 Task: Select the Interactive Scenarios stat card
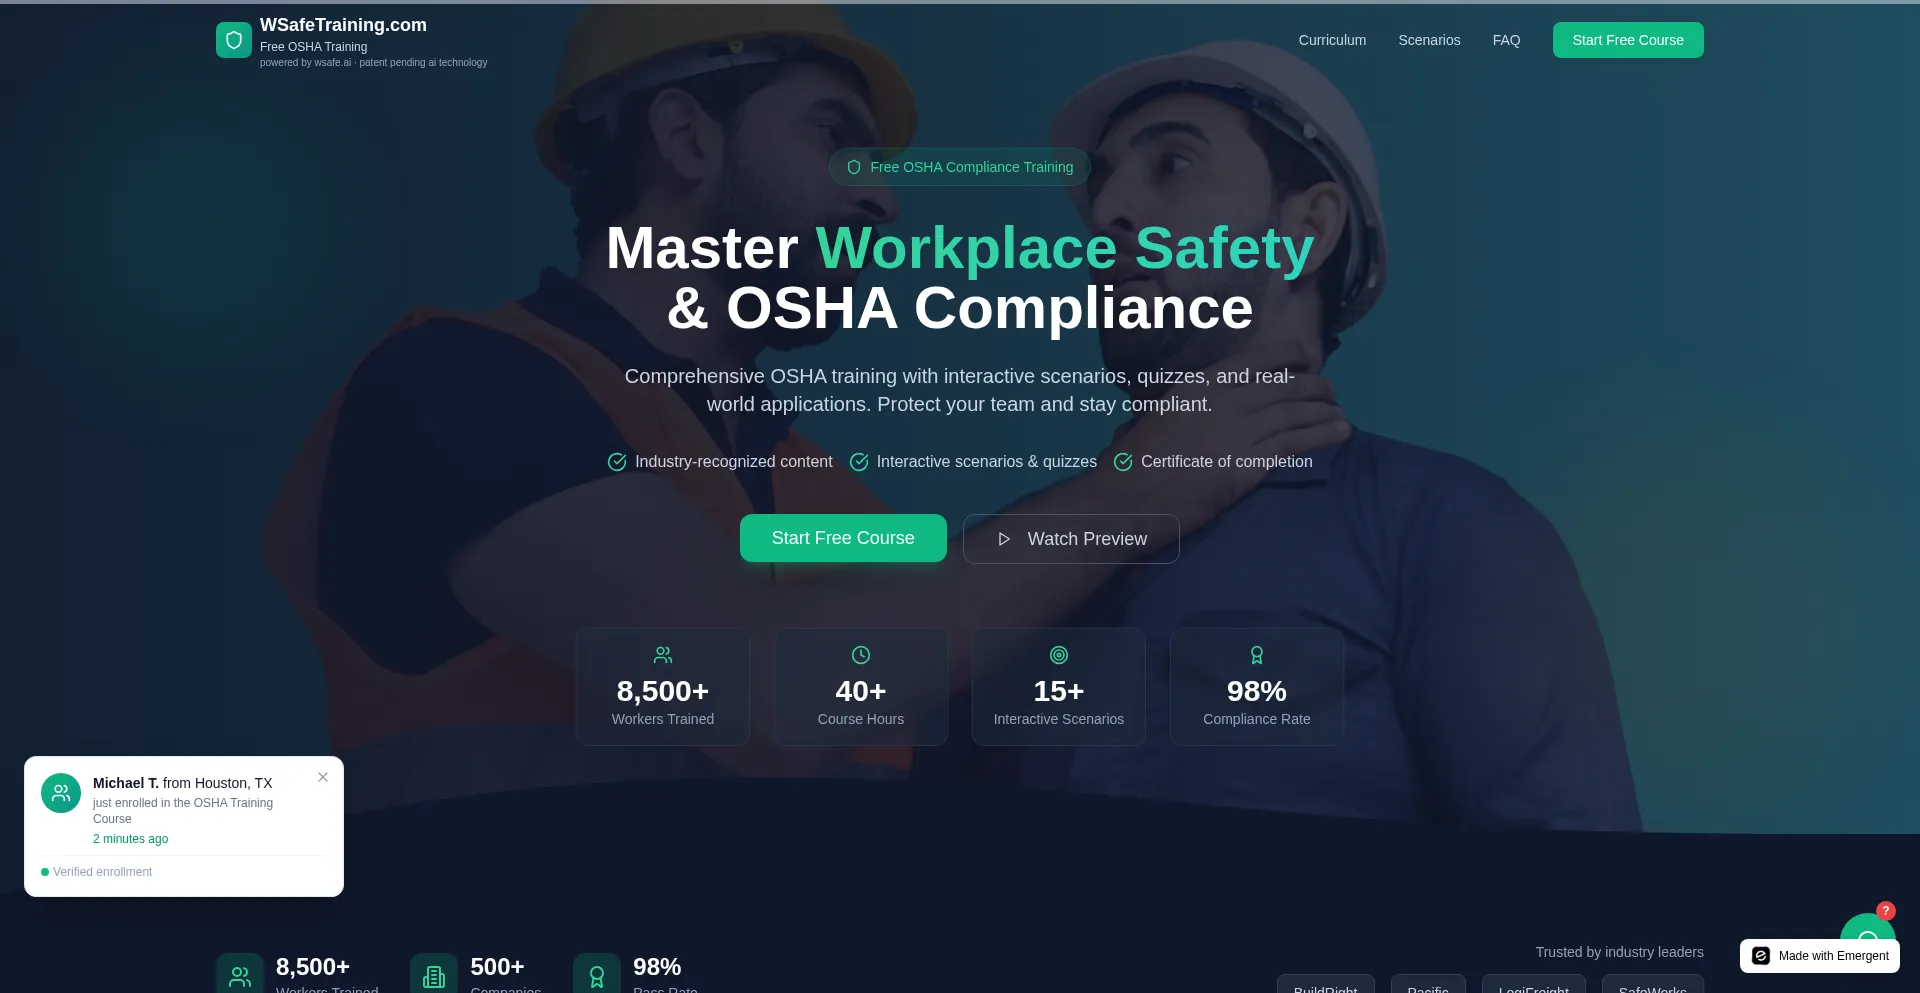click(1059, 687)
